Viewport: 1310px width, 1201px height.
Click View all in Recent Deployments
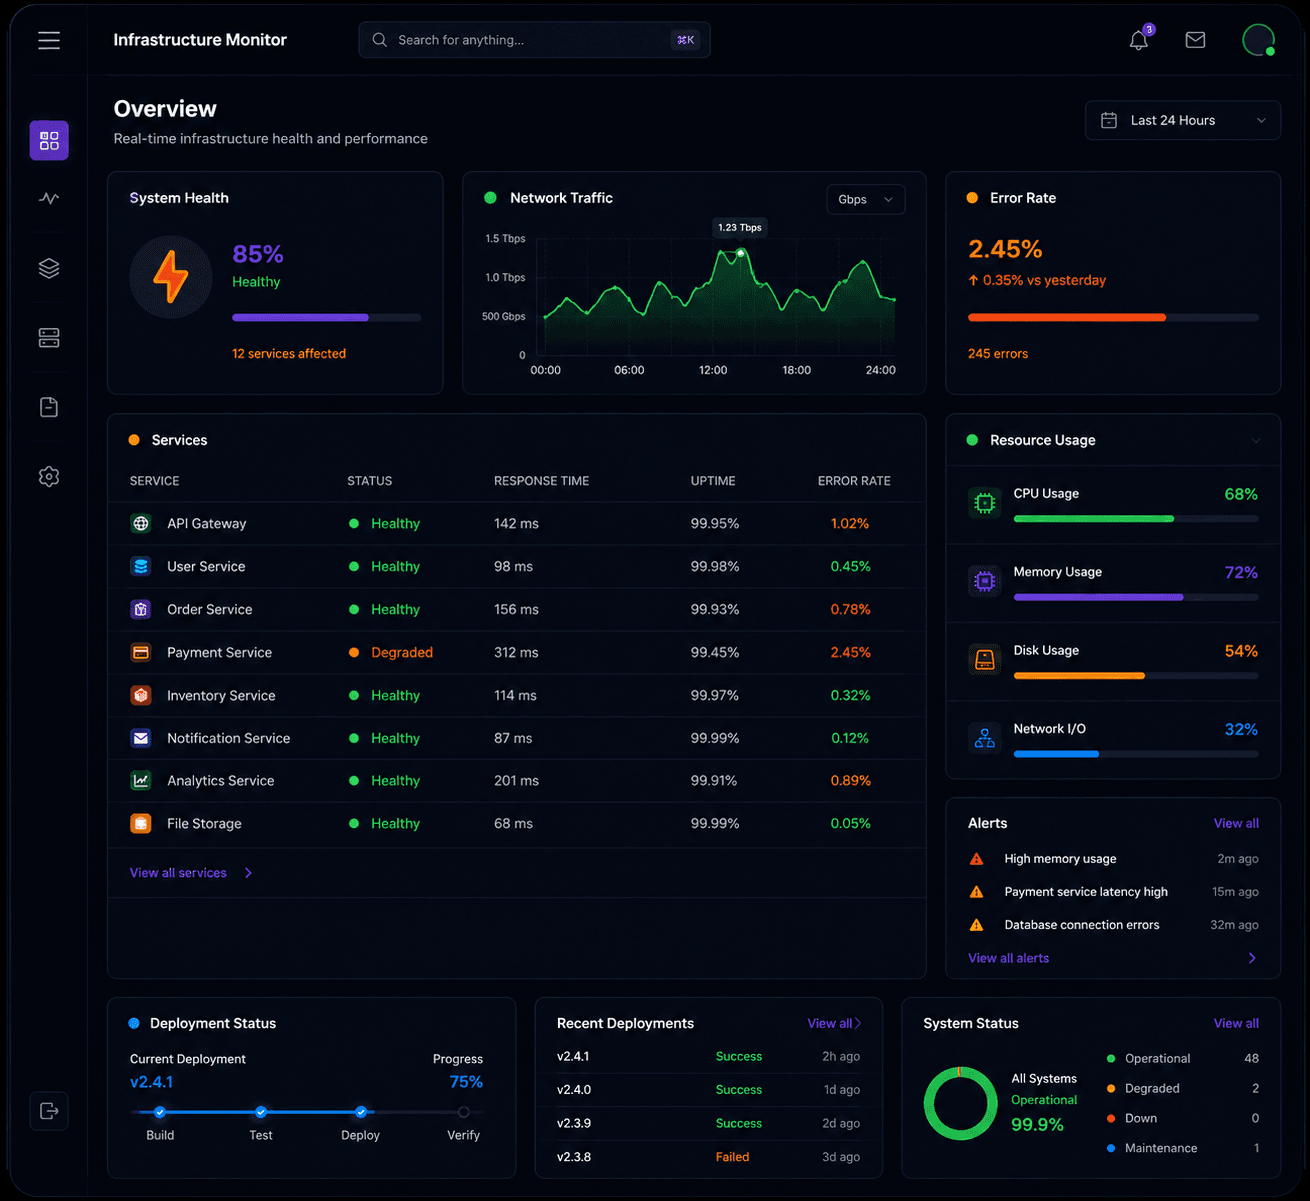833,1023
